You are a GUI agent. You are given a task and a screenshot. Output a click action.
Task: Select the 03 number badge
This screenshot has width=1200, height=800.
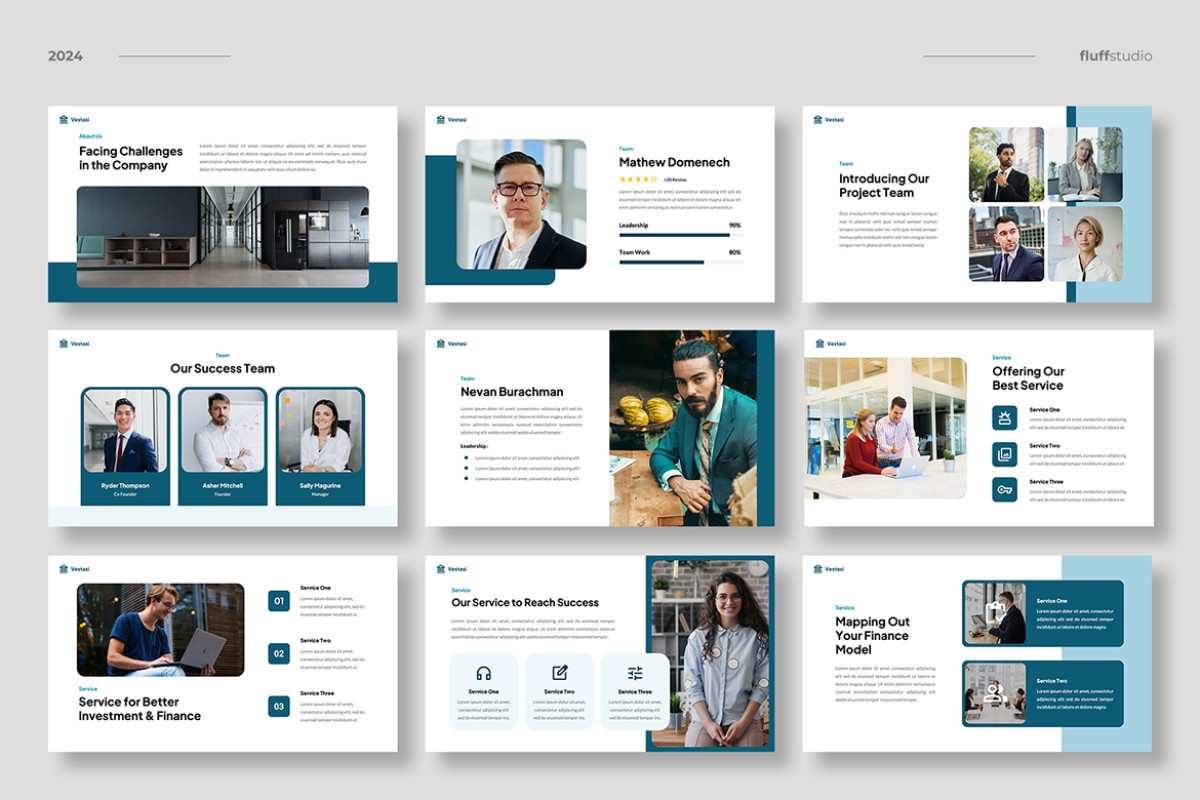click(x=279, y=706)
